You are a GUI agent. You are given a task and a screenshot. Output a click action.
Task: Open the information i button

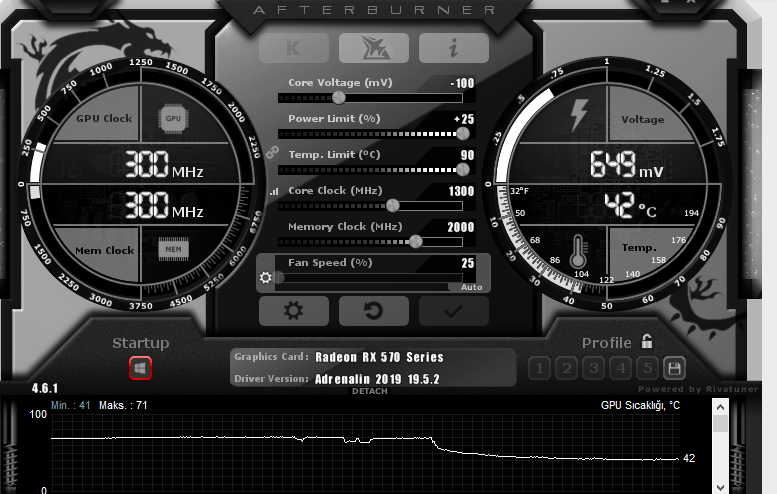453,48
